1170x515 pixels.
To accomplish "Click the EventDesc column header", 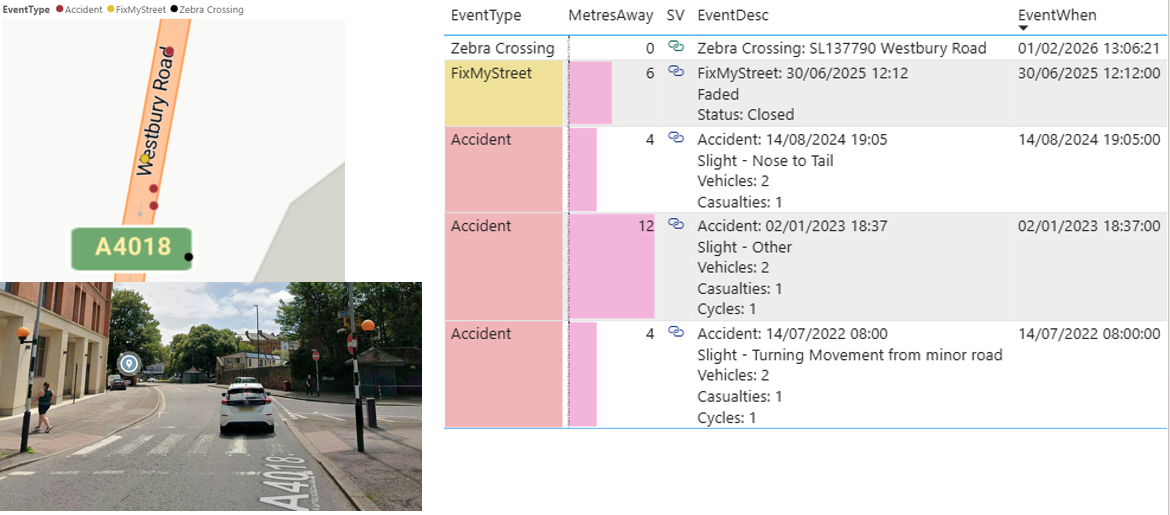I will click(732, 16).
